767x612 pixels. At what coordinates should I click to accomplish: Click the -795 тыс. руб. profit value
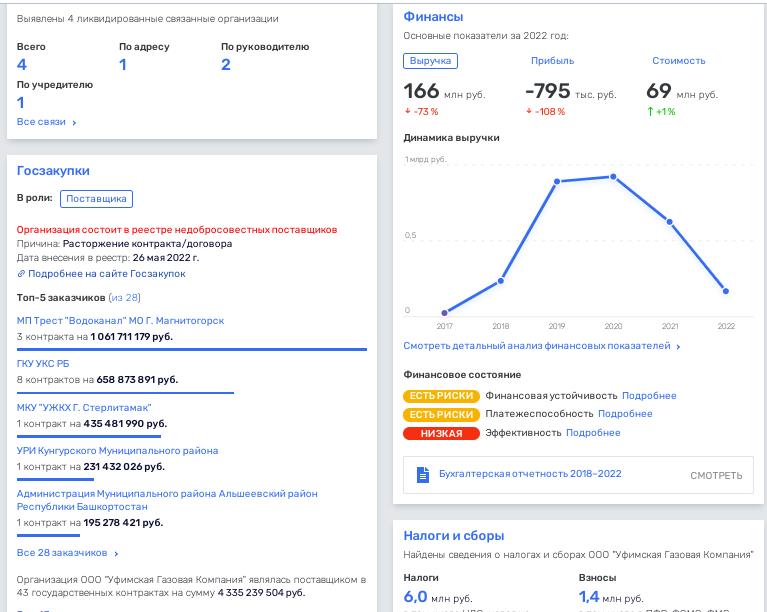click(x=571, y=91)
